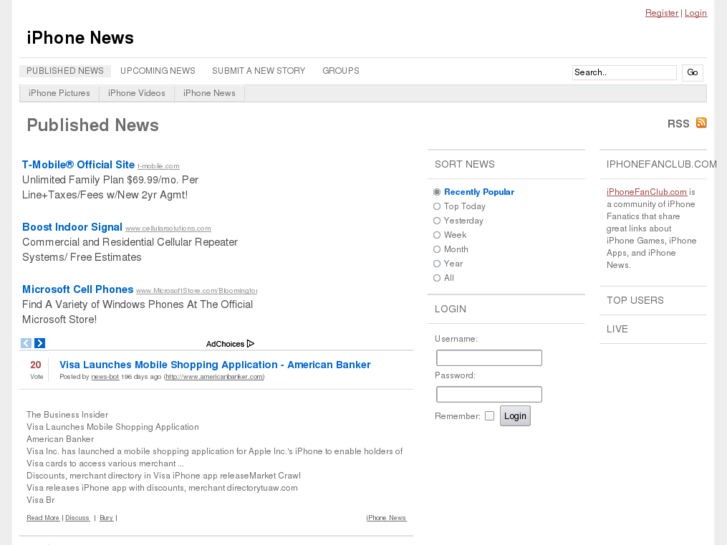Check the Remember checkbox
The height and width of the screenshot is (545, 727).
(x=490, y=416)
